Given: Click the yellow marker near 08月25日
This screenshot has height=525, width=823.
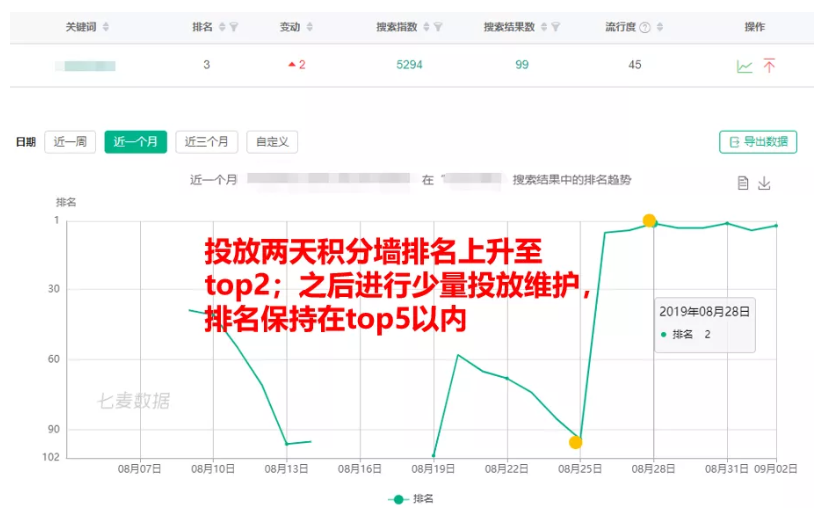Looking at the screenshot, I should point(576,443).
